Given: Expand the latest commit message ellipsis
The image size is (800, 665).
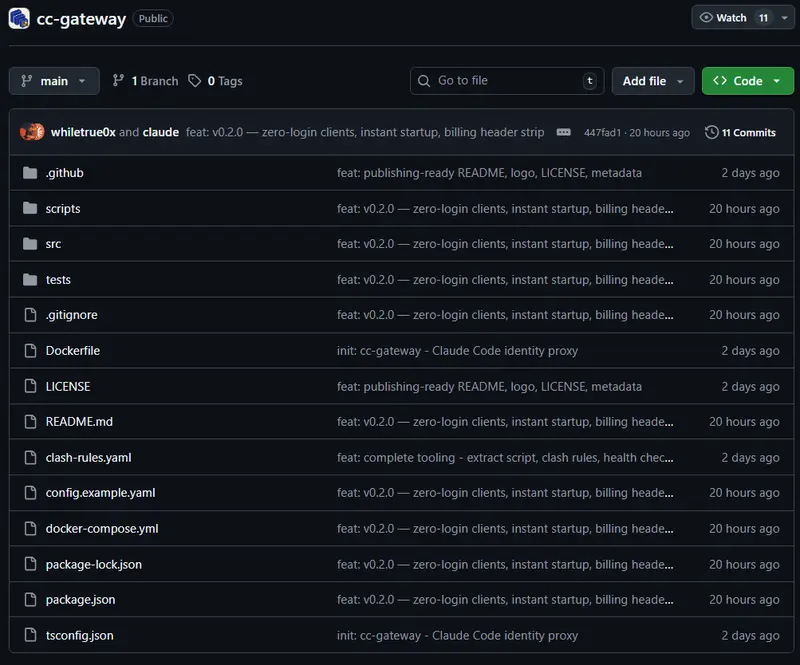Looking at the screenshot, I should (563, 132).
